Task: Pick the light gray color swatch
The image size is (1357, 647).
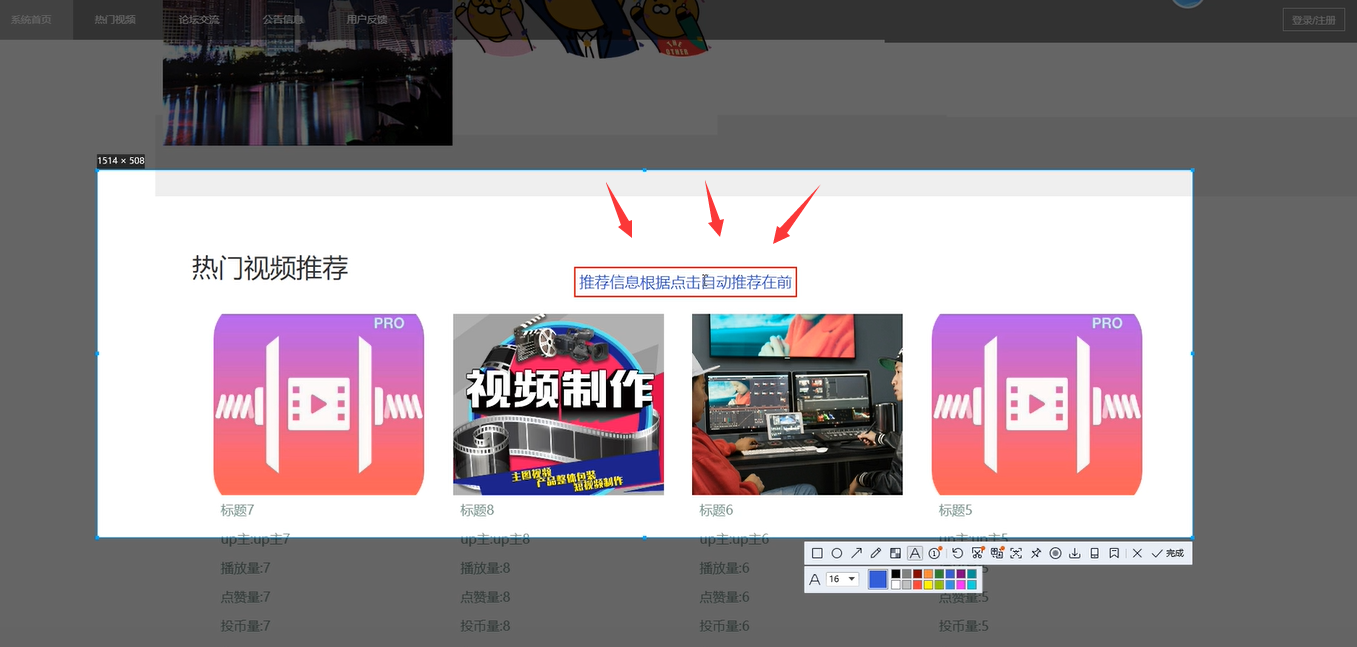Action: click(907, 585)
